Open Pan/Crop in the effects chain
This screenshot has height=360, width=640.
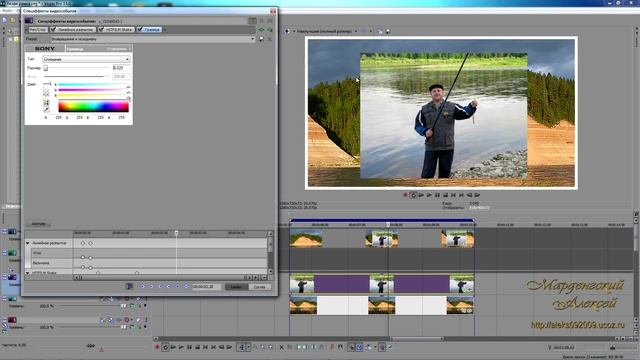point(38,30)
